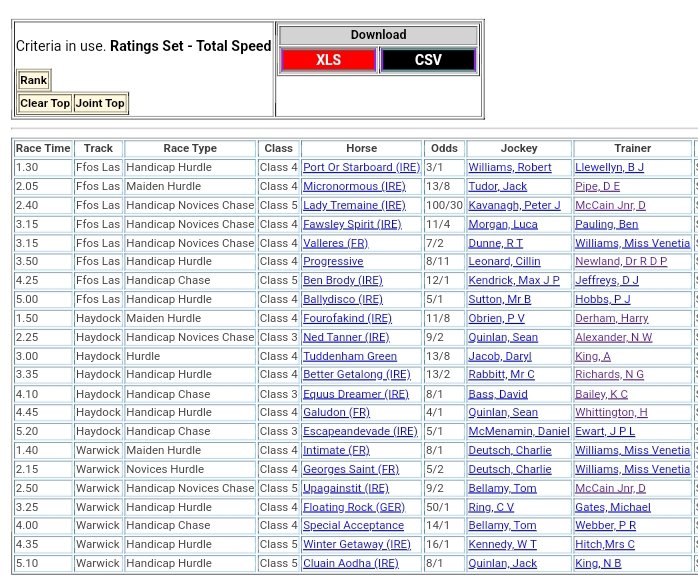Download ratings as CSV file
The image size is (698, 582).
click(428, 60)
